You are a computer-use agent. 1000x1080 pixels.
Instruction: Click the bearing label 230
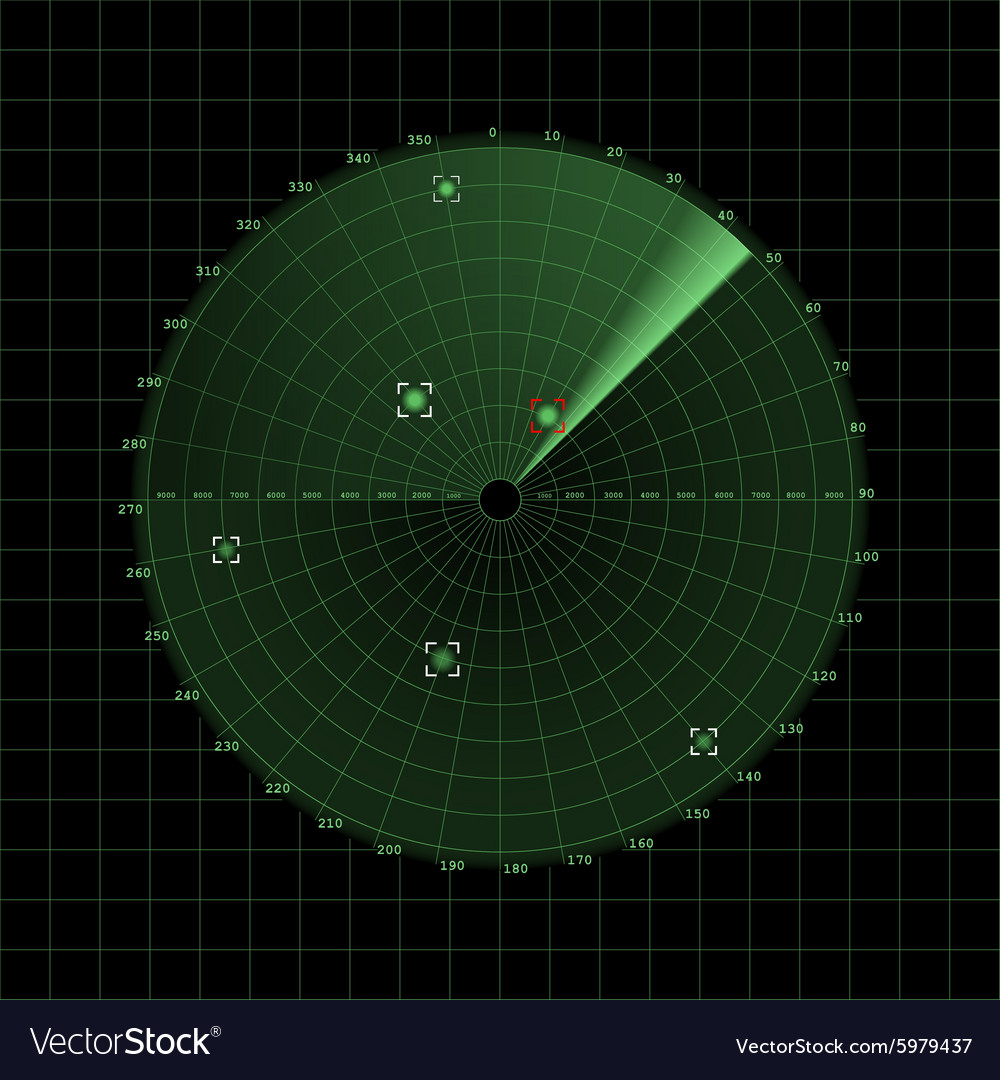coord(227,746)
